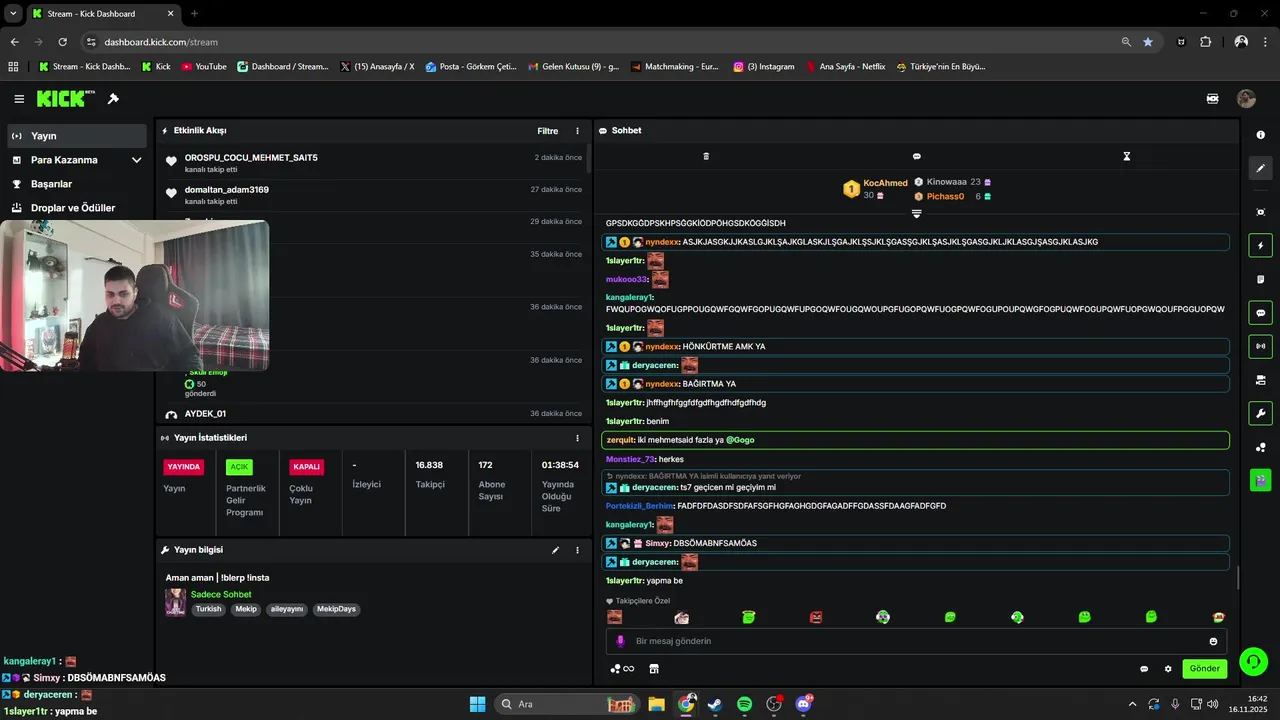Click KocAhmed in chat leaderboard
Screen dimensions: 1280x720
(x=885, y=183)
